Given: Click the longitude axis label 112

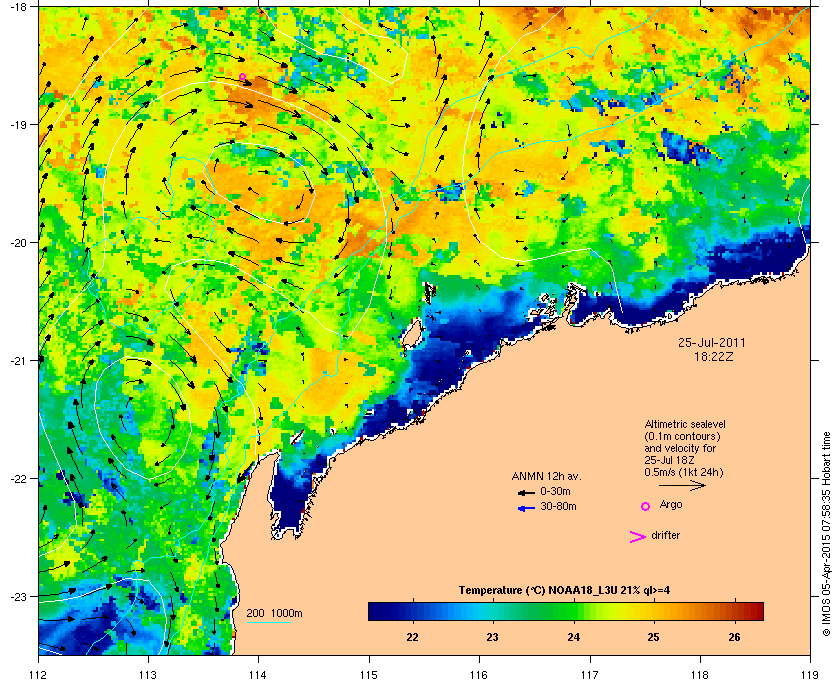Looking at the screenshot, I should click(39, 674).
